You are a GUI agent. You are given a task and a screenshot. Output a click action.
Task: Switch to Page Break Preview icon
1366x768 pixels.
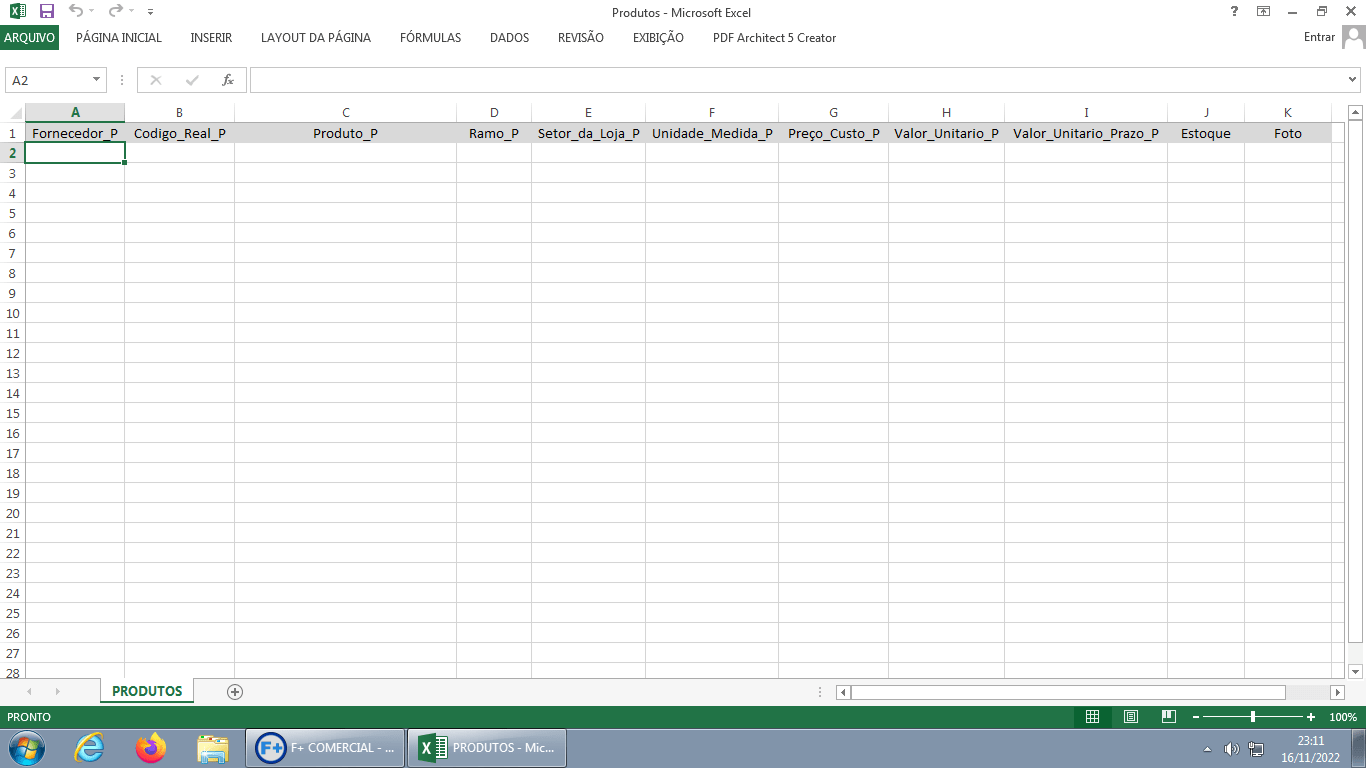pyautogui.click(x=1168, y=717)
